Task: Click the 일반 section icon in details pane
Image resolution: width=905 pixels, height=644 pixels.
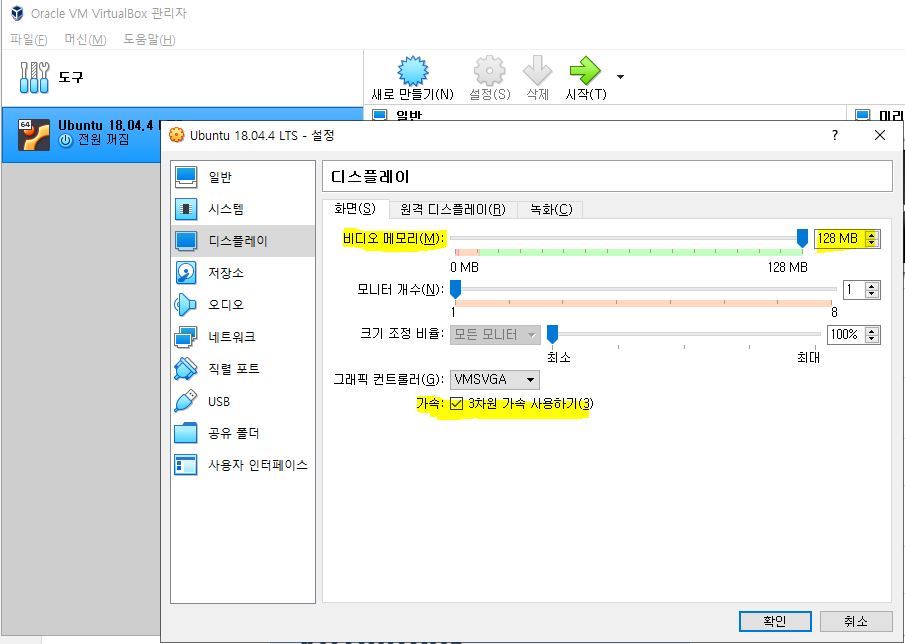Action: coord(379,114)
